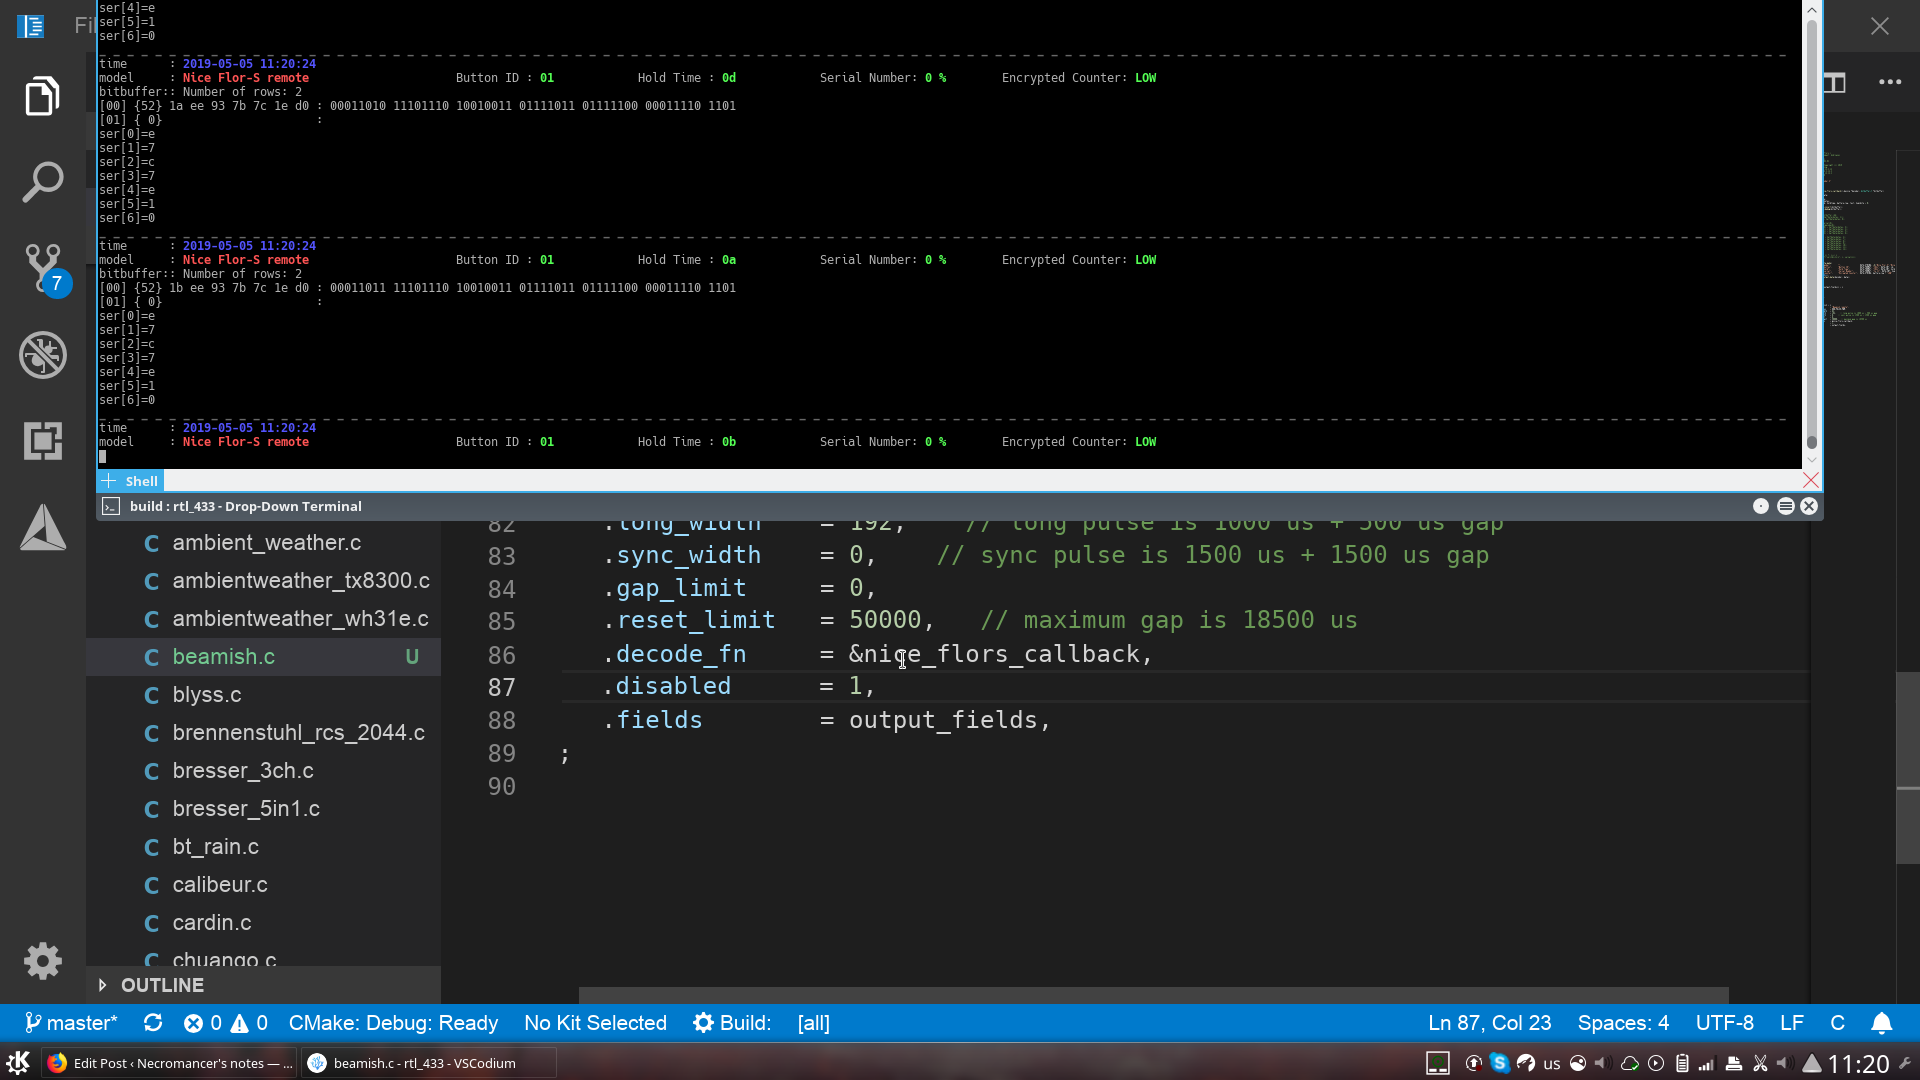The height and width of the screenshot is (1080, 1920).
Task: Open the Search view in activity bar
Action: [42, 182]
